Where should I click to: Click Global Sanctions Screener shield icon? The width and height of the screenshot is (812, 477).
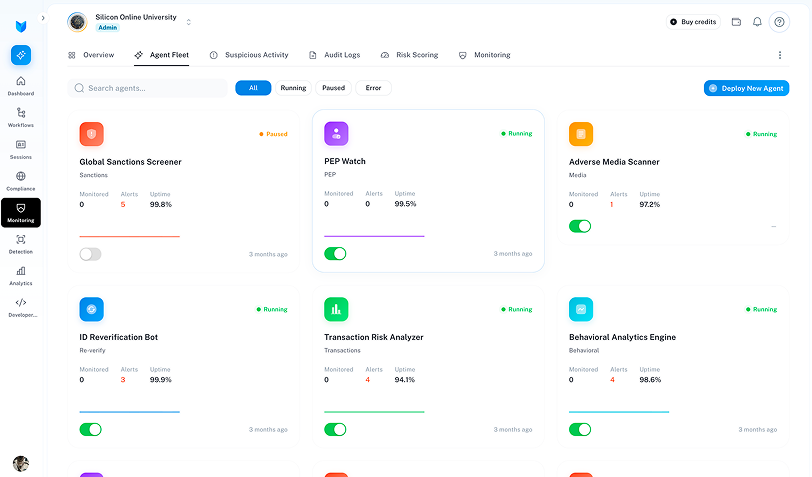[92, 134]
